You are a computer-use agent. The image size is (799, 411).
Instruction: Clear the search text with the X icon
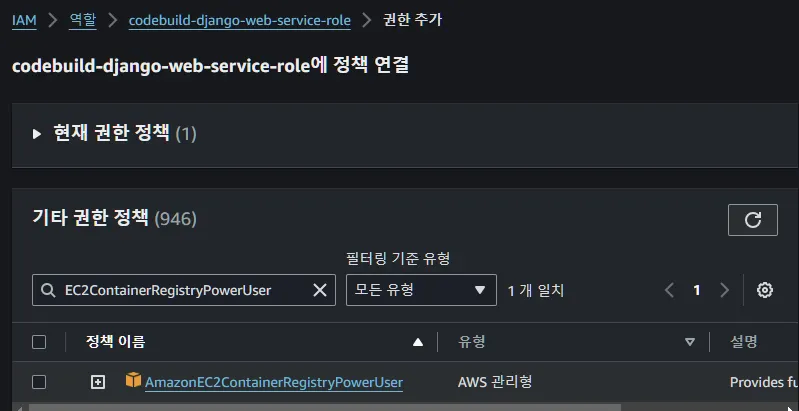pyautogui.click(x=319, y=290)
